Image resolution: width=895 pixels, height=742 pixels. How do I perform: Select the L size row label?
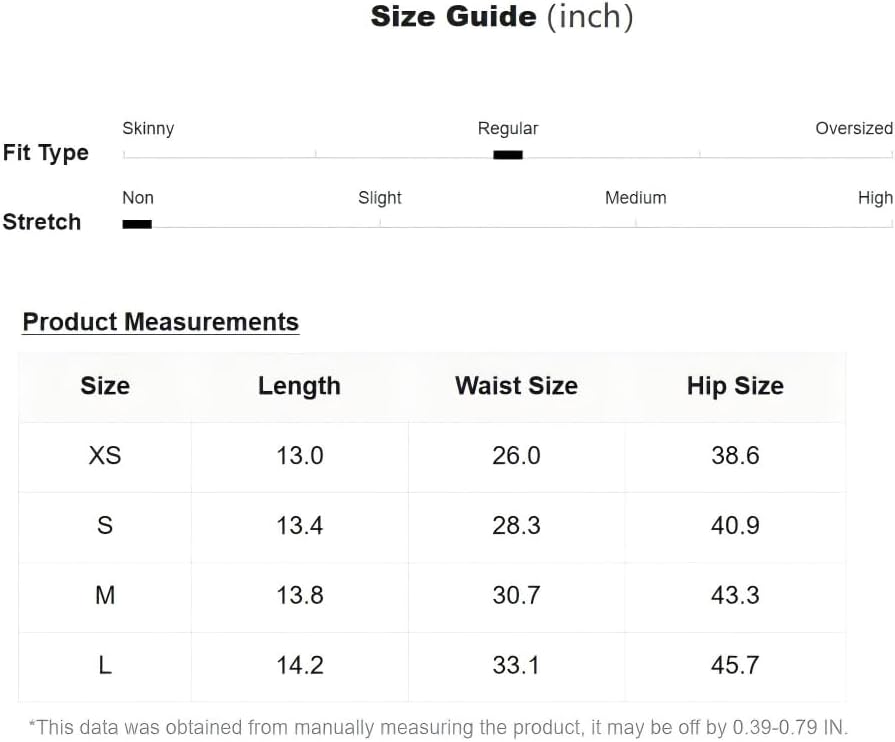pyautogui.click(x=105, y=665)
